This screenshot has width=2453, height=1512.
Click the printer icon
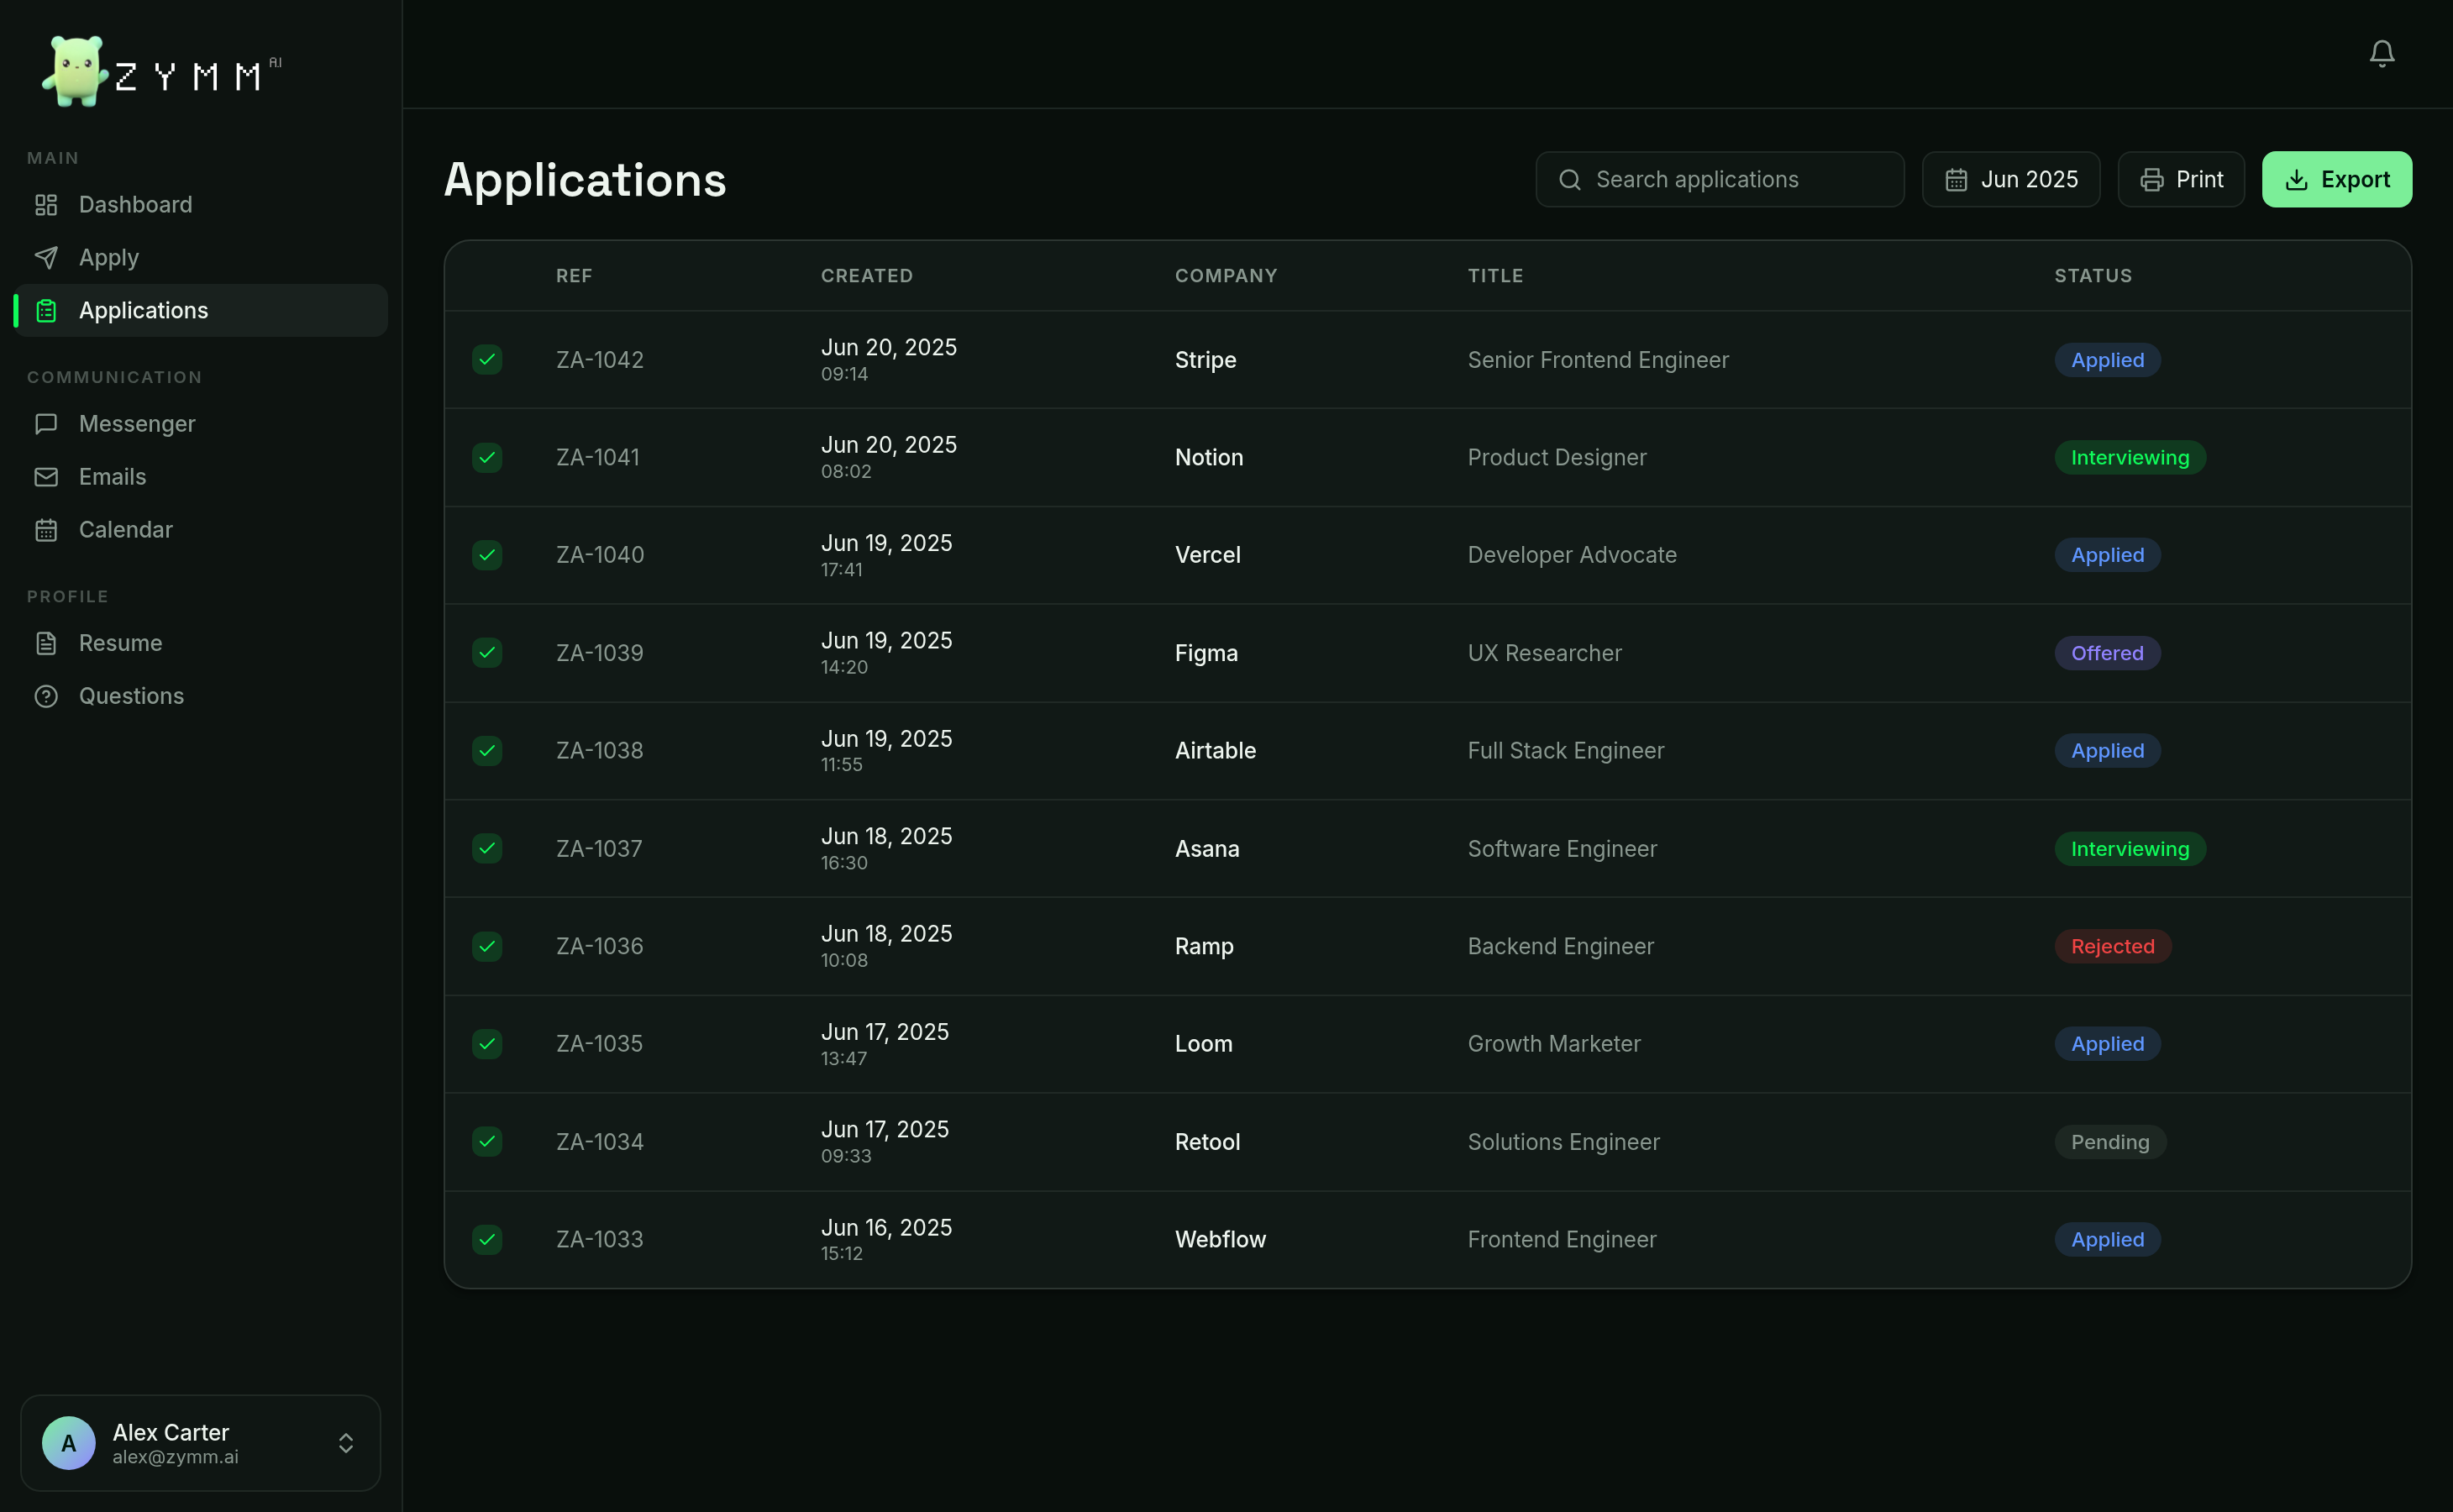2152,180
